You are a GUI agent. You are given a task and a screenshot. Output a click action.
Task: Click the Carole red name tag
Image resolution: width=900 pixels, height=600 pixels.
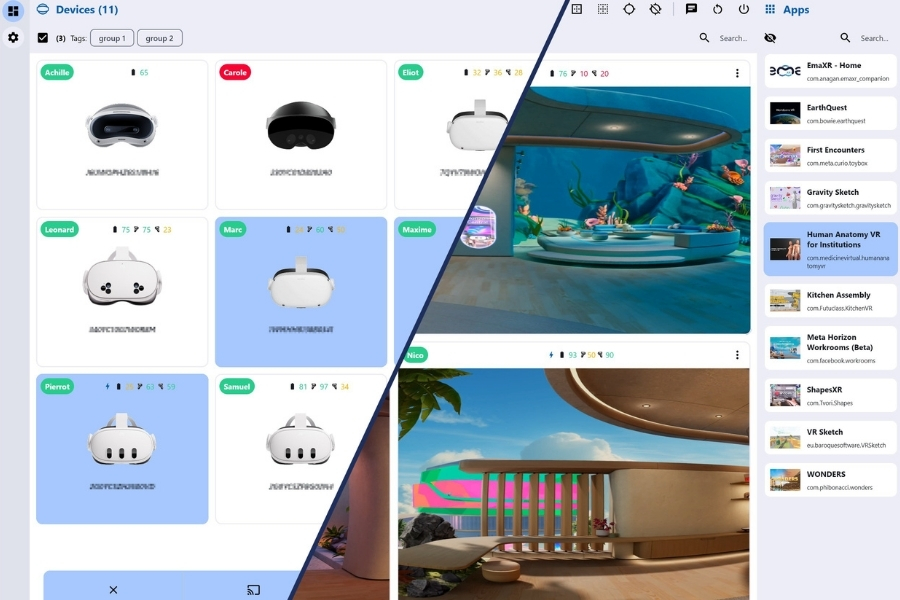click(235, 72)
